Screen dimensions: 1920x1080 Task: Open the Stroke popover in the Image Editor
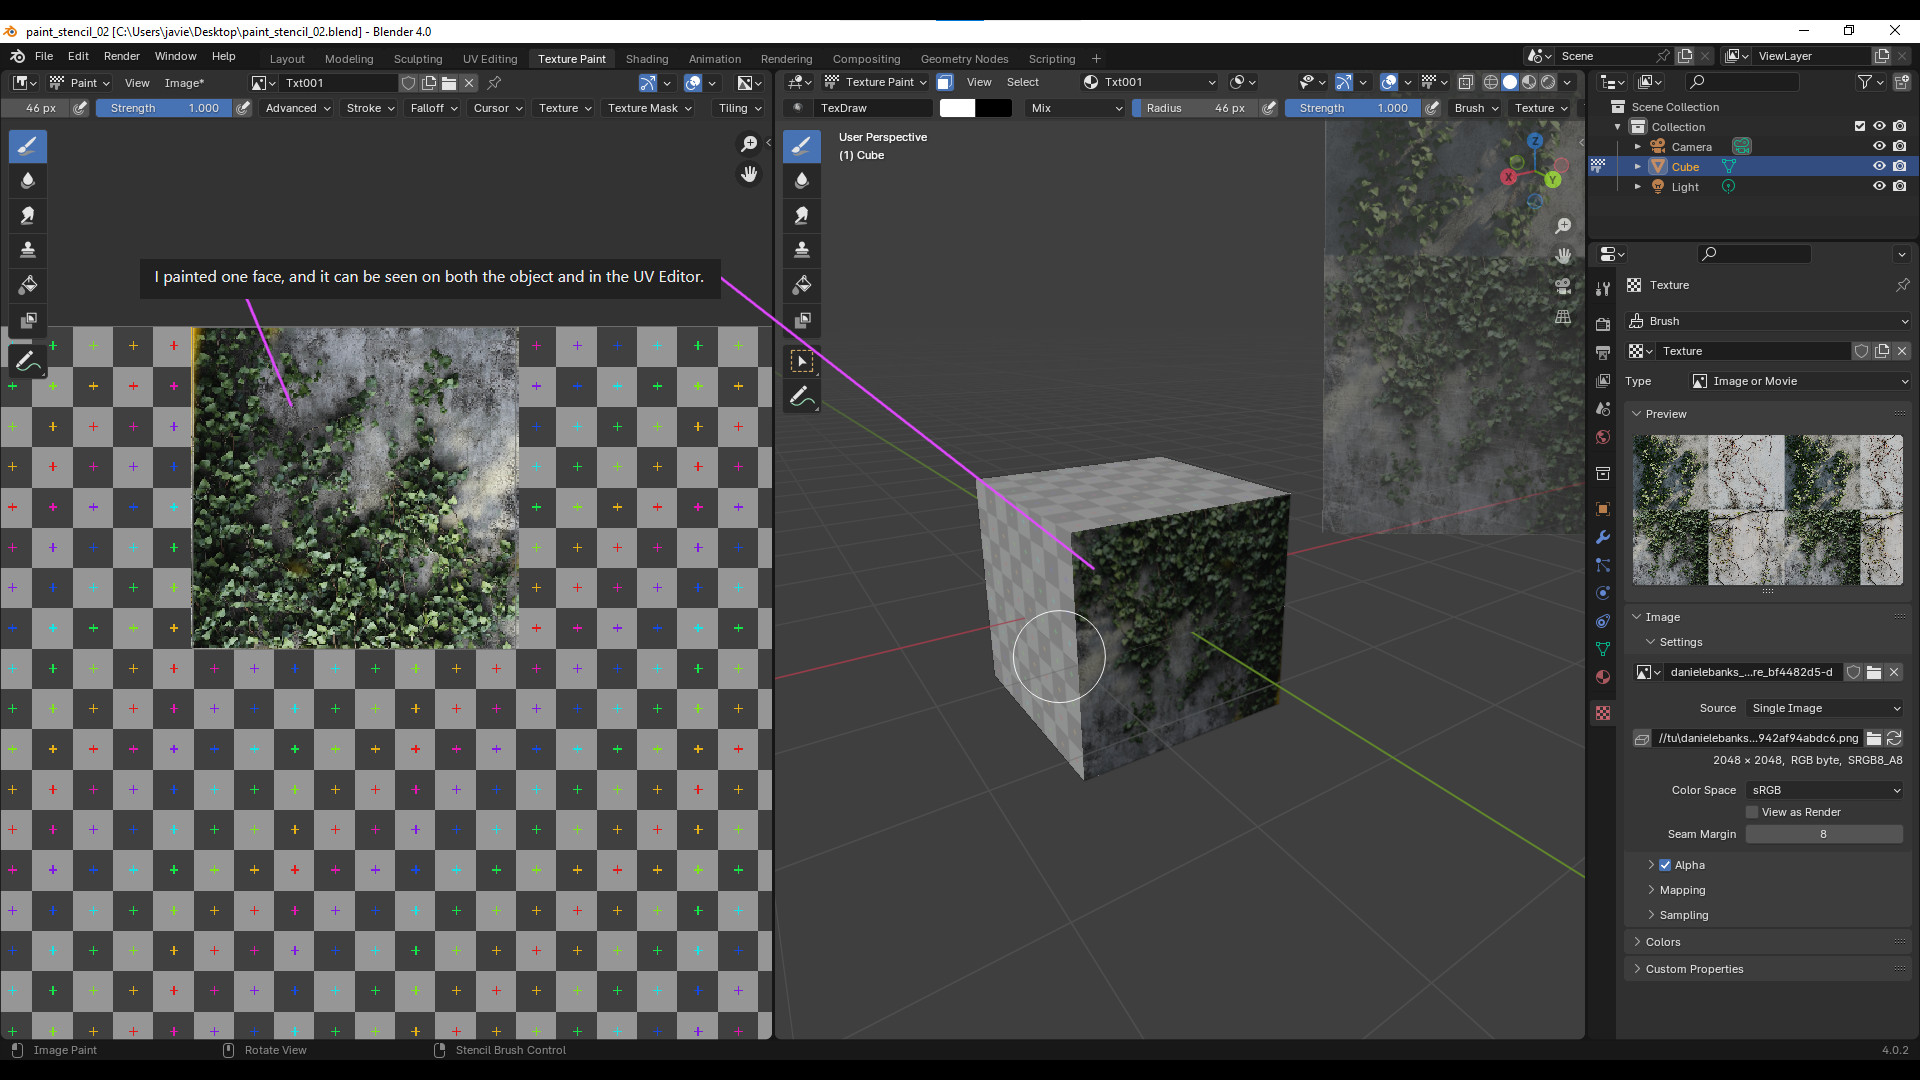coord(370,108)
